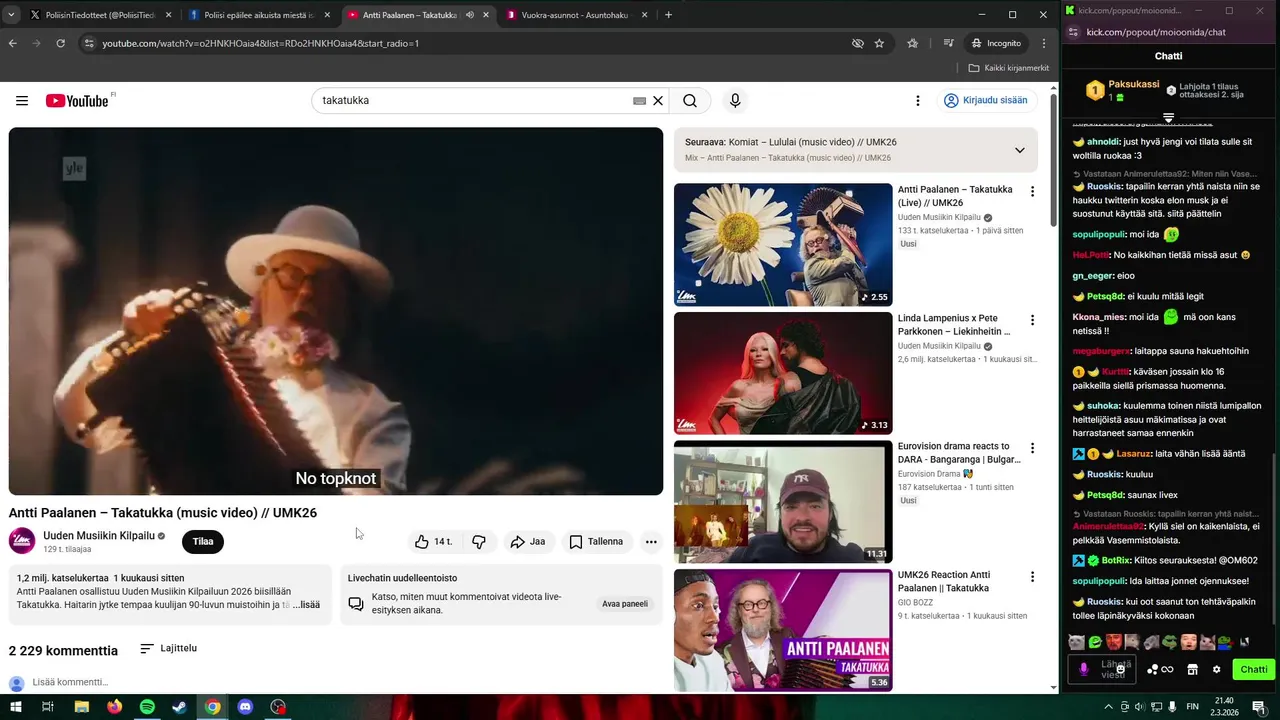Image resolution: width=1280 pixels, height=720 pixels.
Task: Open options for Eurovision drama reacts suggestion
Action: tap(1032, 448)
